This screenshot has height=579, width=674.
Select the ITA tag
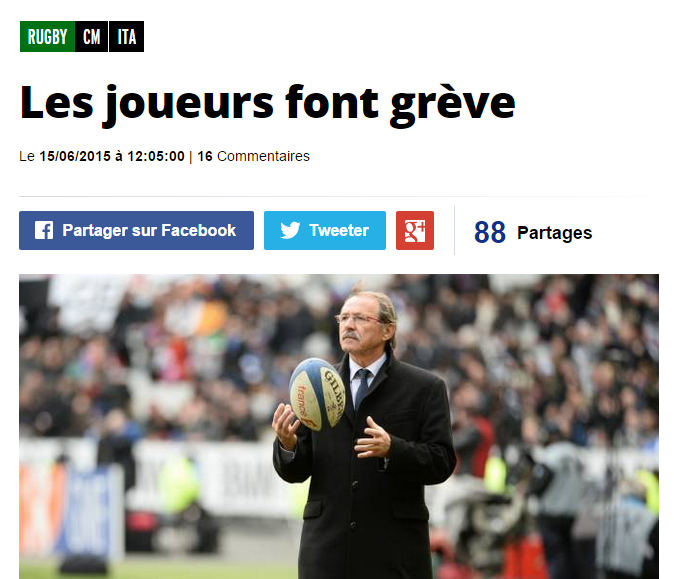coord(127,37)
